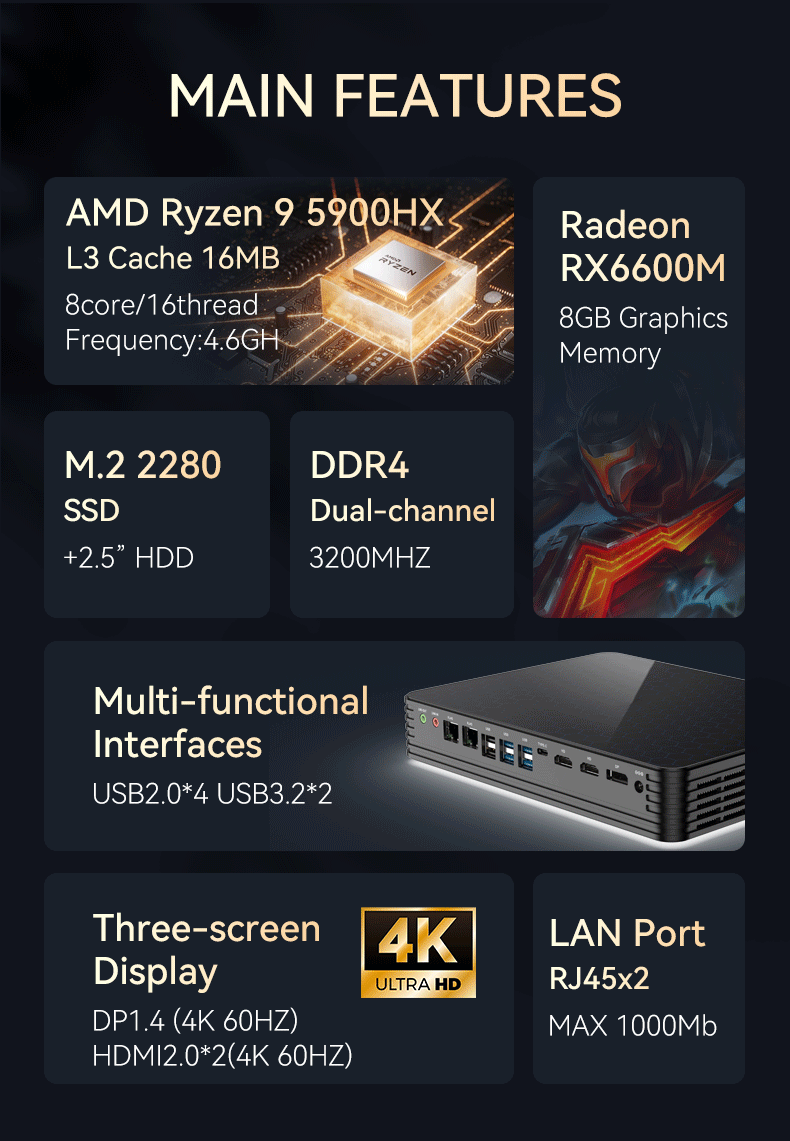Image resolution: width=790 pixels, height=1141 pixels.
Task: Click the red microphone jack
Action: 436,723
